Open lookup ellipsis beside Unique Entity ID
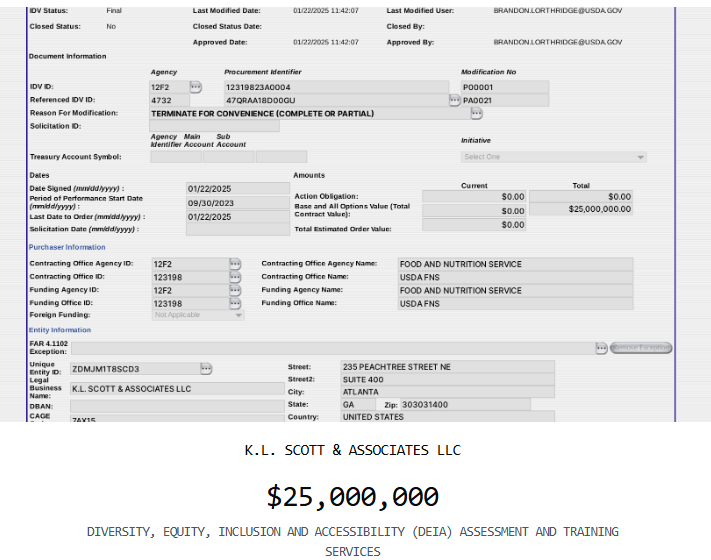Image resolution: width=711 pixels, height=560 pixels. [206, 369]
